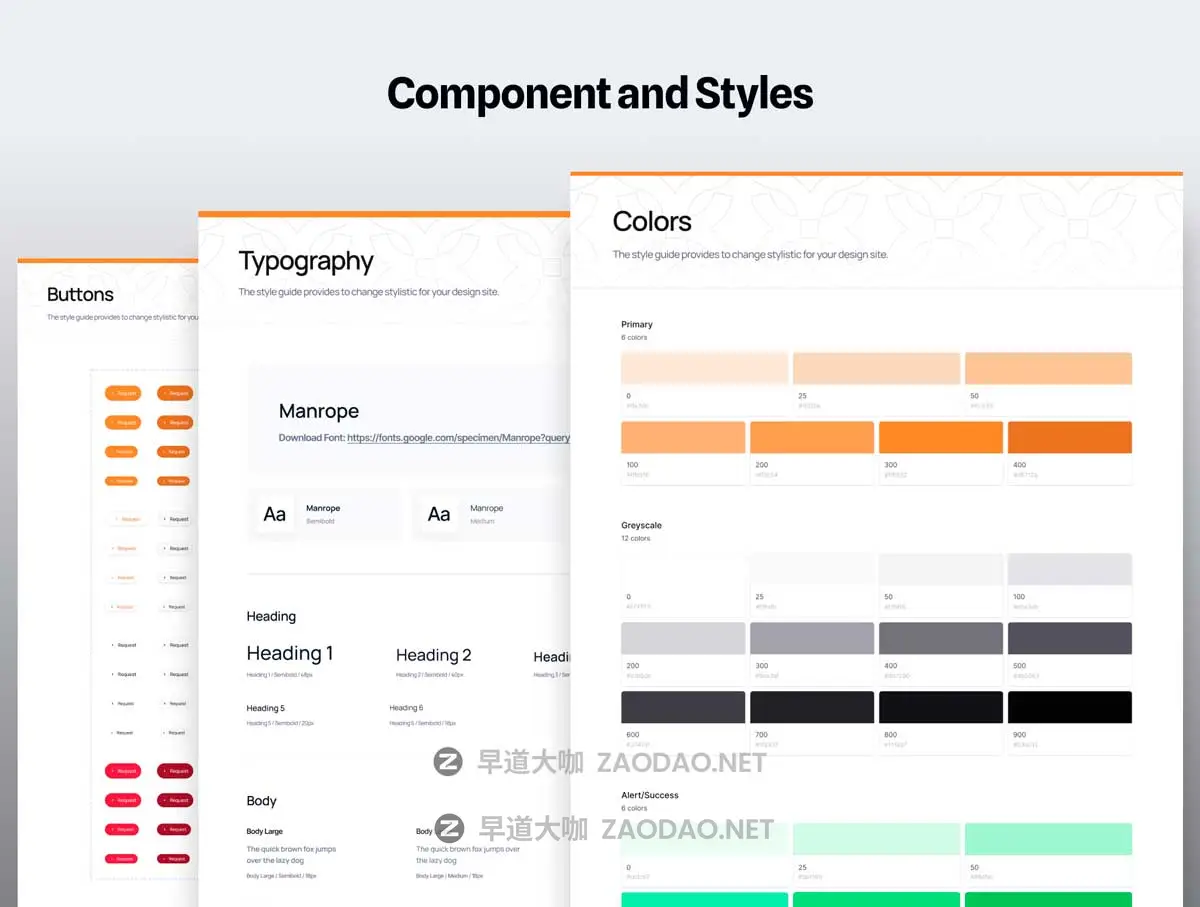Viewport: 1200px width, 907px height.
Task: Choose the Primary 100 color swatch
Action: [x=683, y=438]
